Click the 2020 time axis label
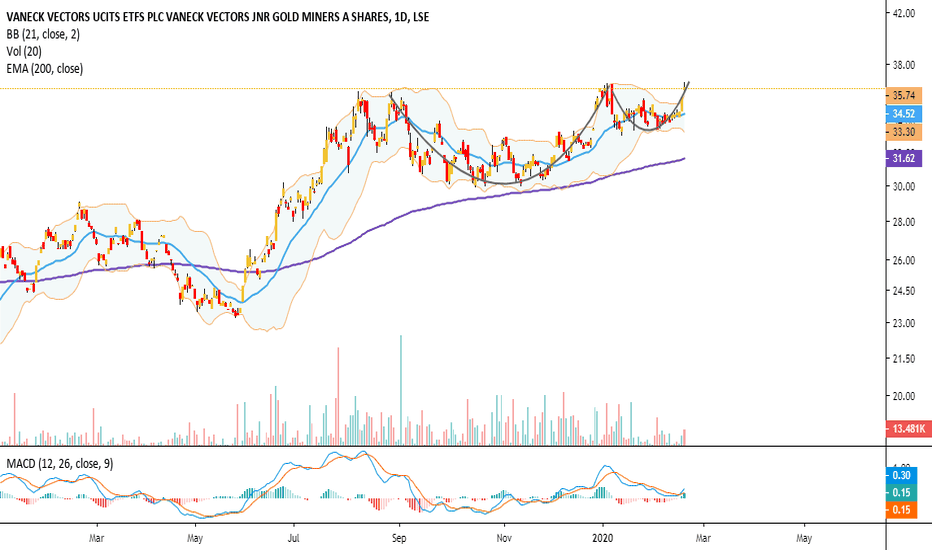 (x=603, y=538)
